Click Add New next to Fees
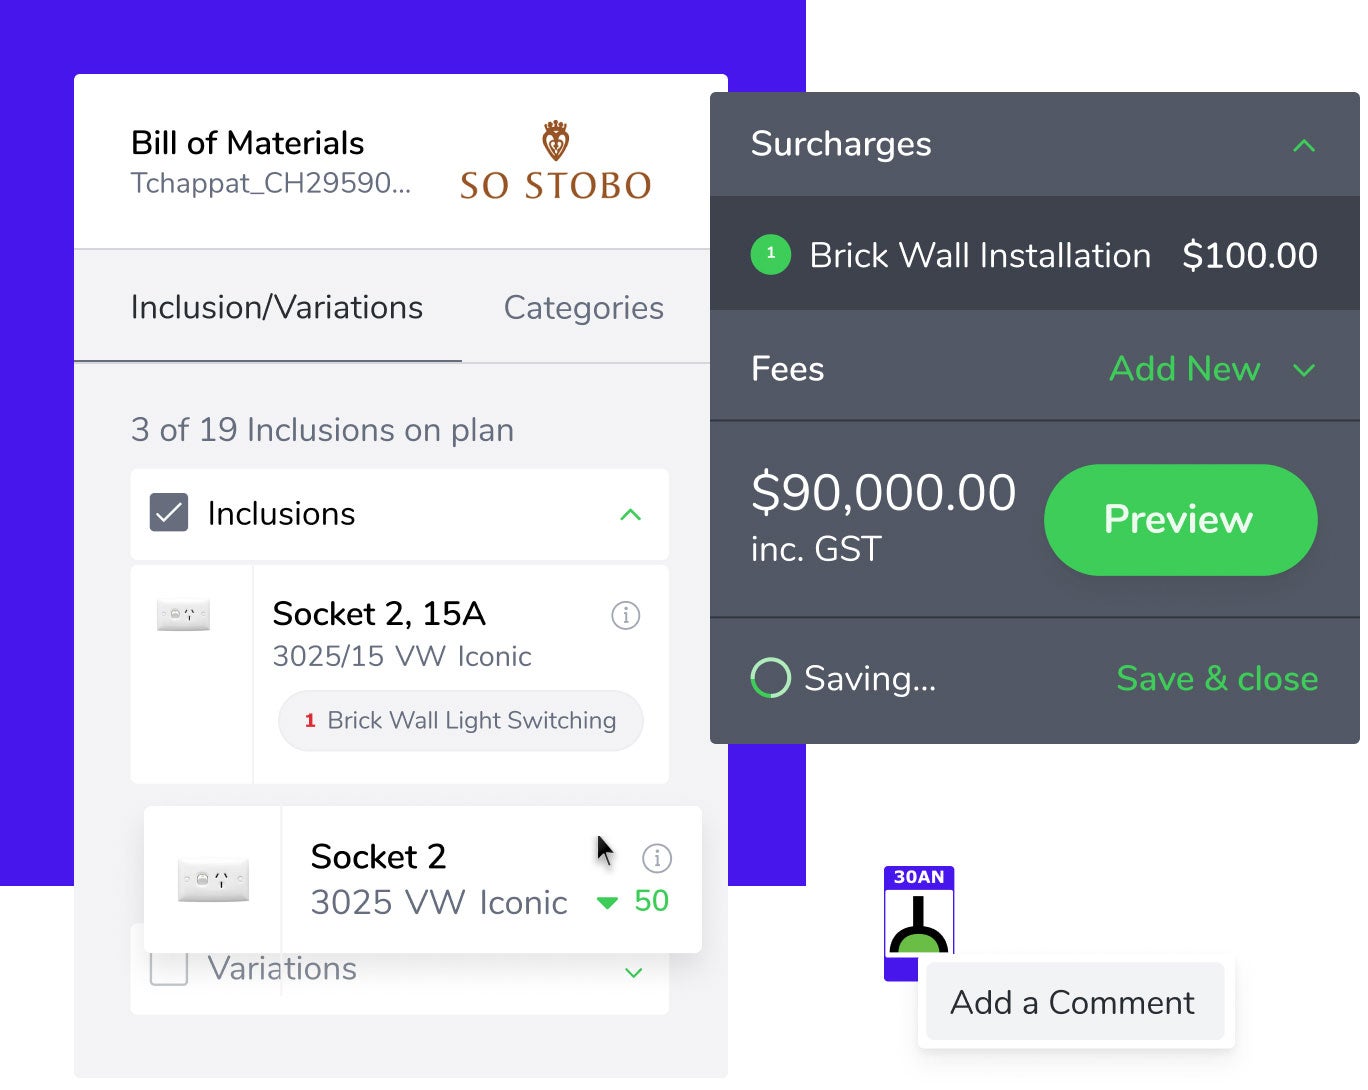 point(1184,369)
